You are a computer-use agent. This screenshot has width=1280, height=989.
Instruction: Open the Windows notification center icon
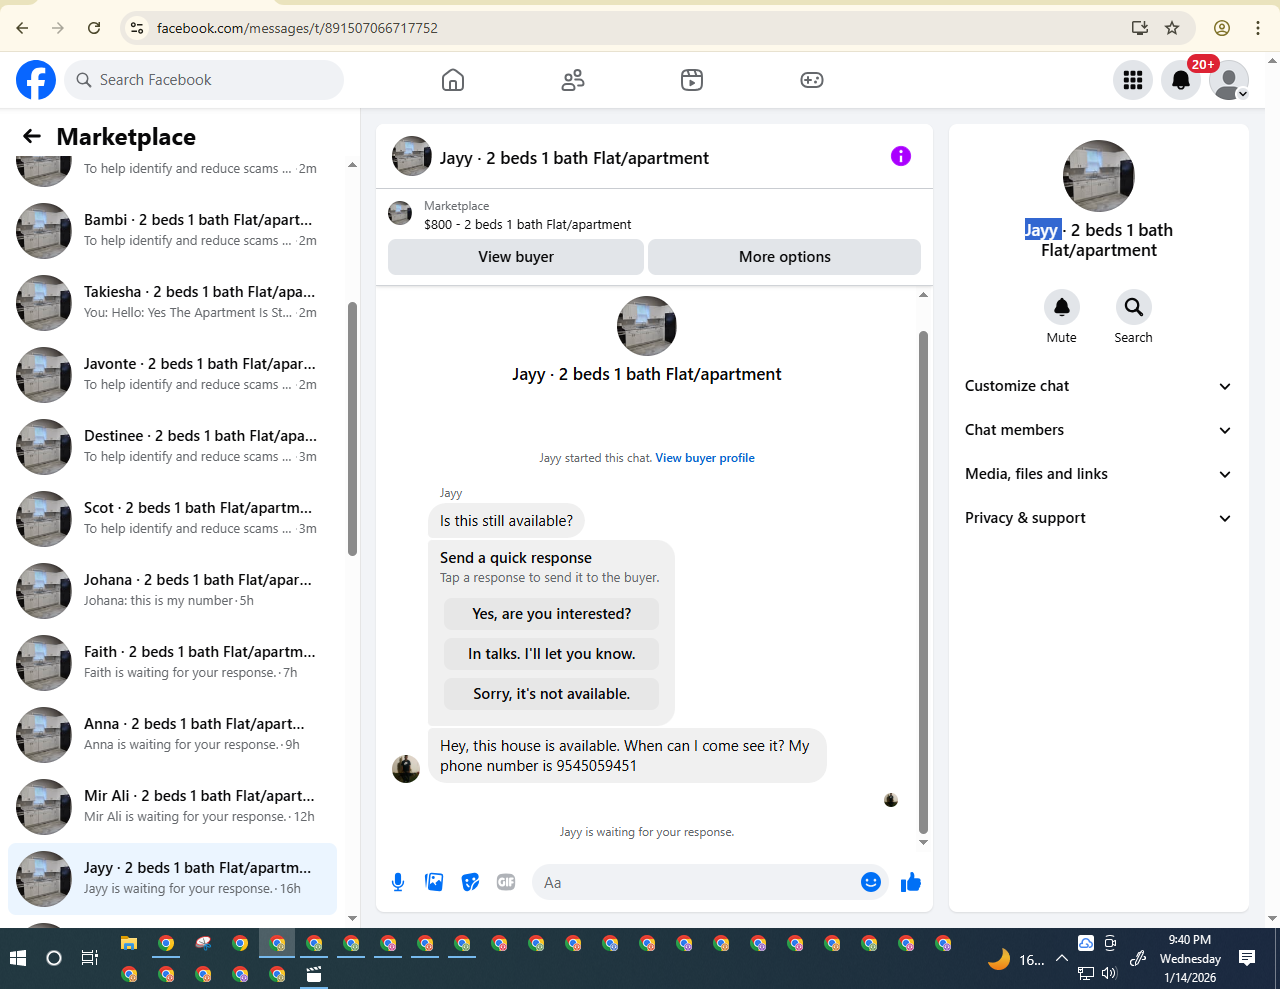(x=1247, y=958)
